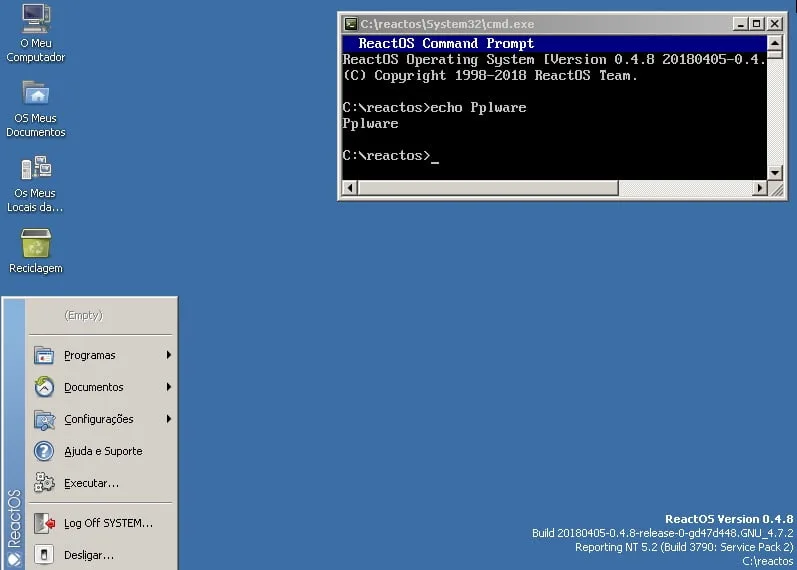Click the Documentos clock icon in Start menu
The image size is (797, 570).
click(x=44, y=387)
